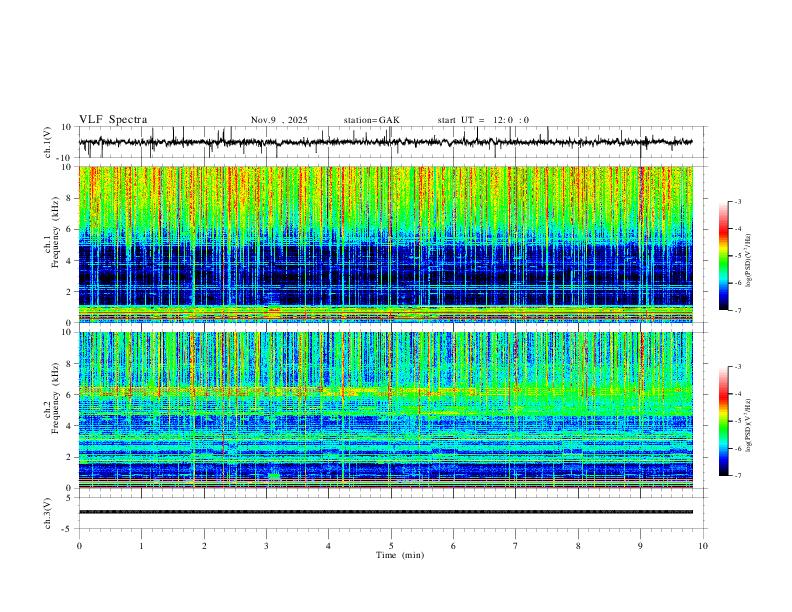Screen dimensions: 792x612
Task: Select the "-7" tick of ch.1 color bar
Action: pyautogui.click(x=737, y=311)
